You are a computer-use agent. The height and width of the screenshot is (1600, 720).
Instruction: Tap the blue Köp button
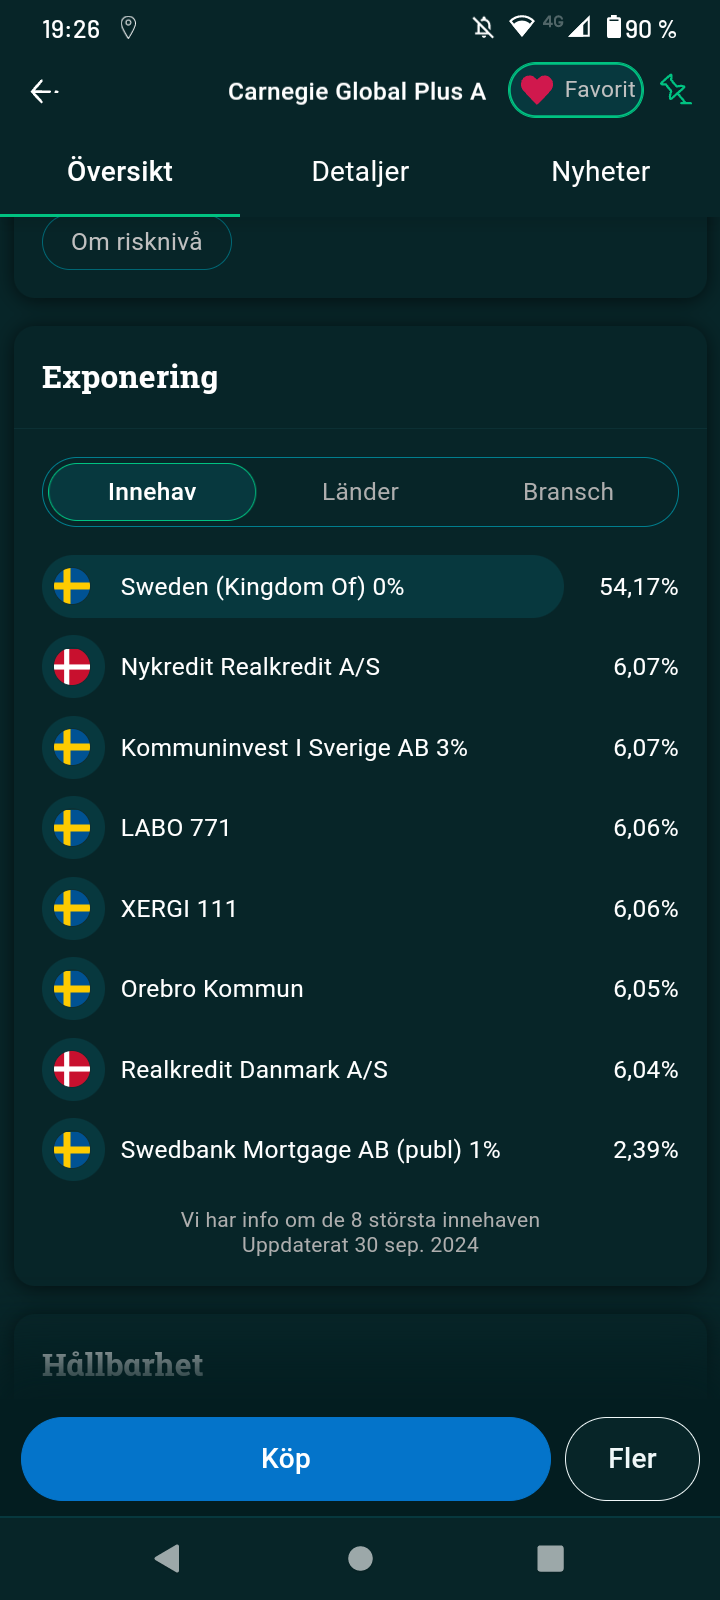point(286,1459)
